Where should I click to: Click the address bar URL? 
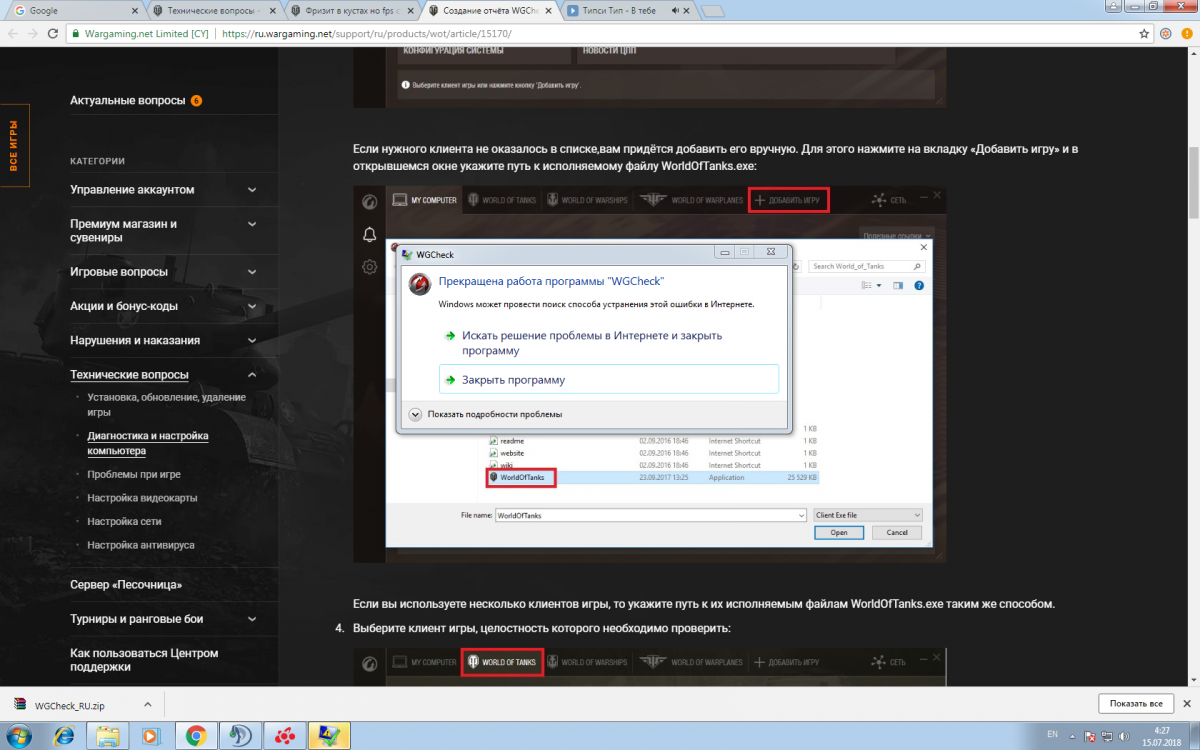click(x=366, y=33)
